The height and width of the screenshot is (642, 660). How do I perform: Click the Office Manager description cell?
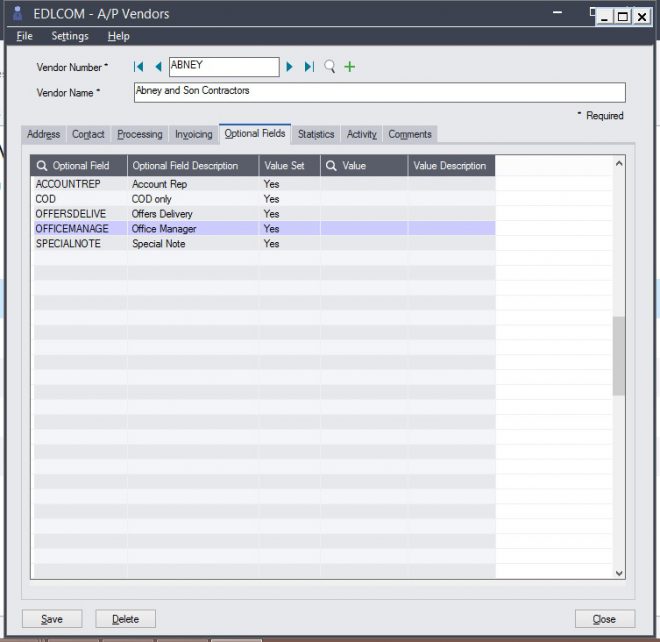click(x=193, y=229)
